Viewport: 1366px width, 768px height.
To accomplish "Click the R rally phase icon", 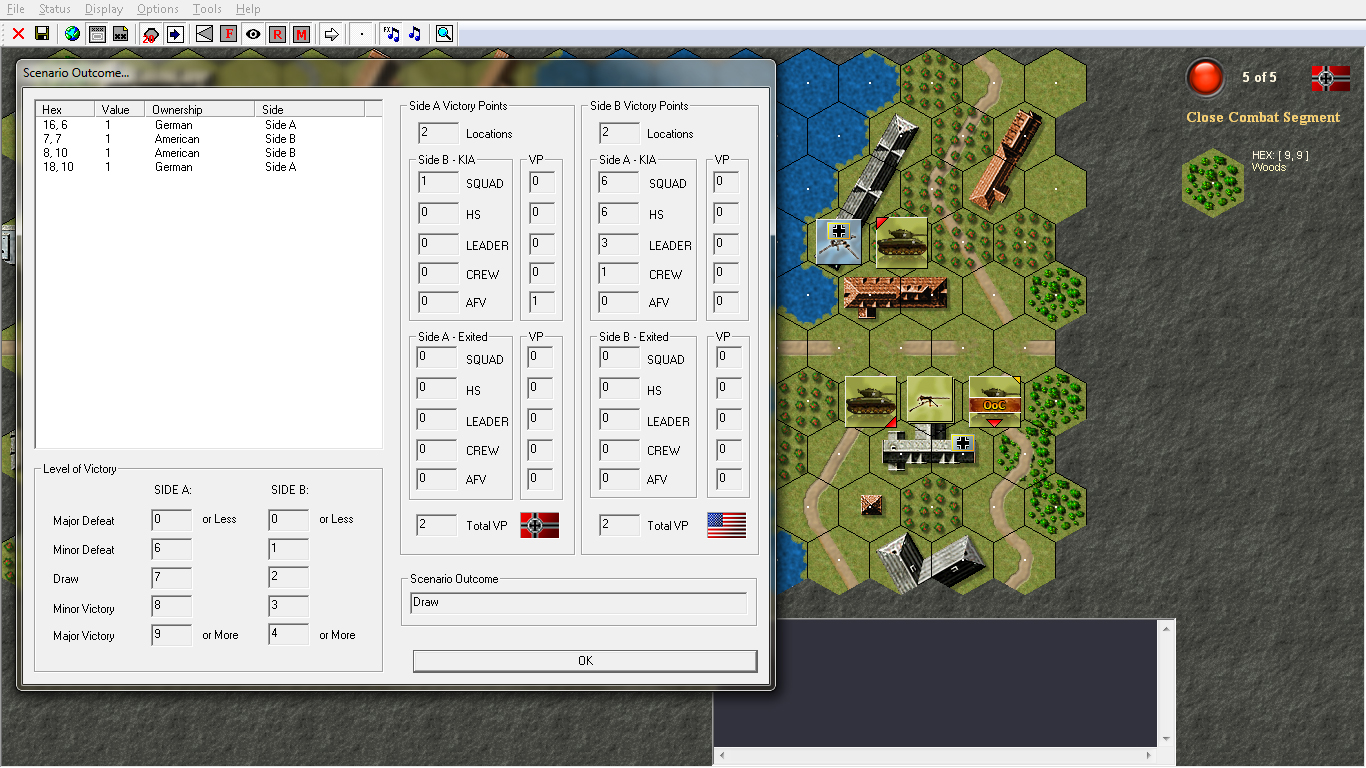I will pyautogui.click(x=277, y=33).
